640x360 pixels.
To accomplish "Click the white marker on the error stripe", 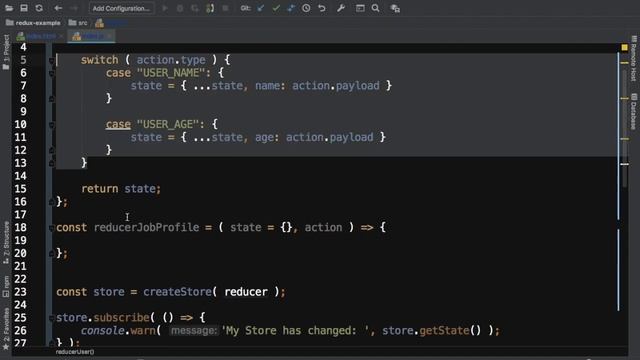I will (x=624, y=164).
